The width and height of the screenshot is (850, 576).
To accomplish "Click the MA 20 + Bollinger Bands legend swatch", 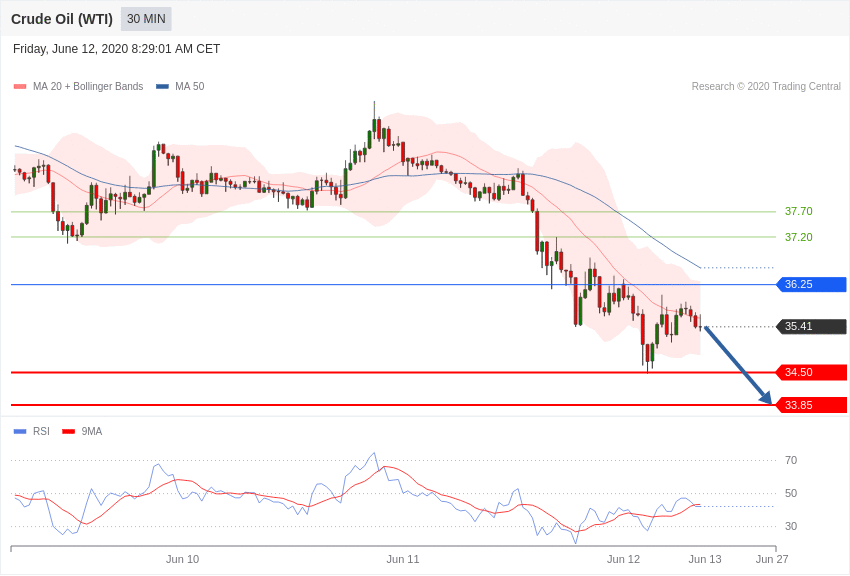I will [x=20, y=87].
